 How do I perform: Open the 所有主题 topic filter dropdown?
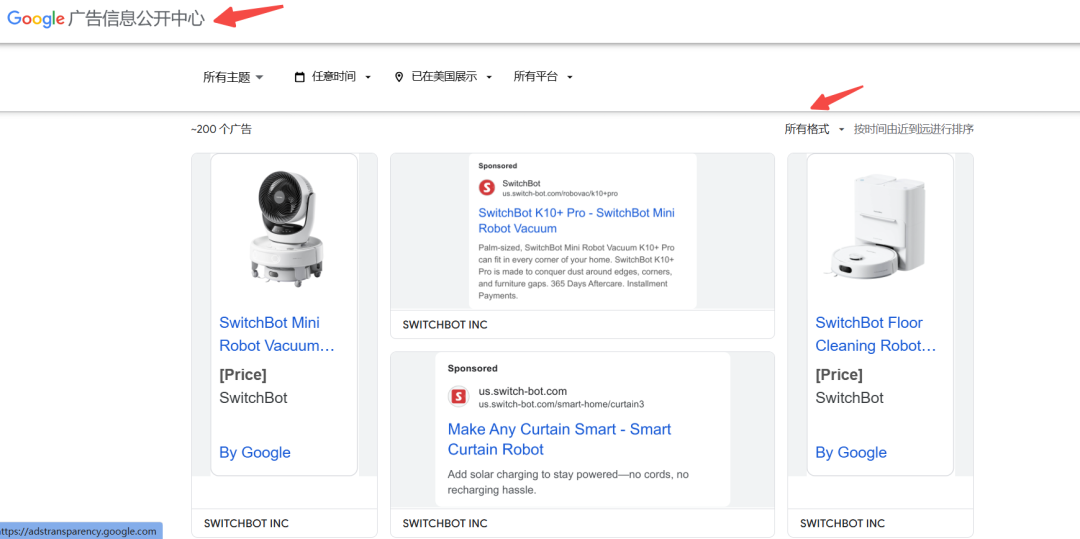[233, 77]
